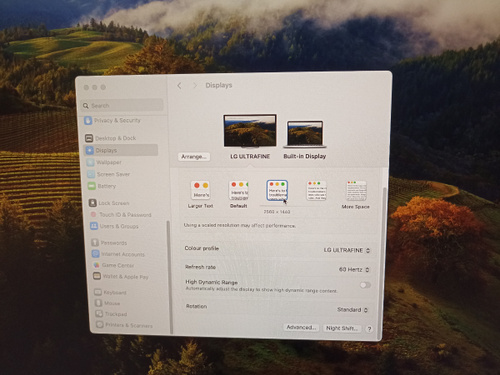Open Touch ID & Password icon
Image resolution: width=500 pixels, height=375 pixels.
tap(94, 214)
